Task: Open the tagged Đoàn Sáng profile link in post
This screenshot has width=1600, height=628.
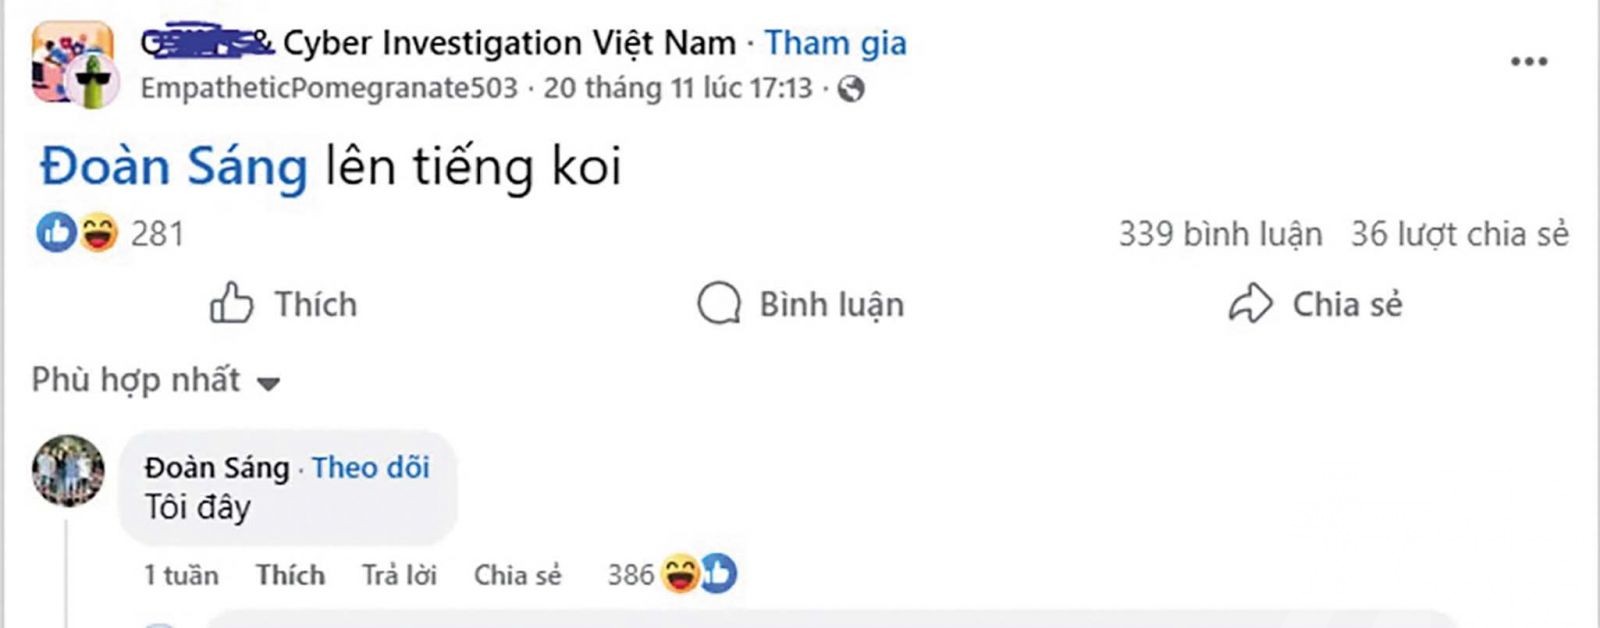Action: click(174, 166)
